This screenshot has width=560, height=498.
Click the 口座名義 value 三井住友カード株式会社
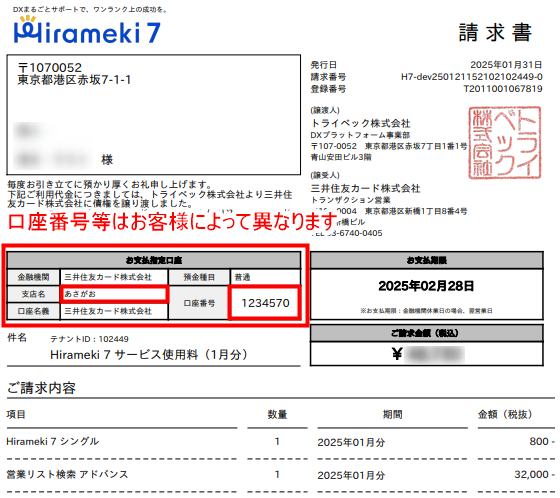coord(108,311)
